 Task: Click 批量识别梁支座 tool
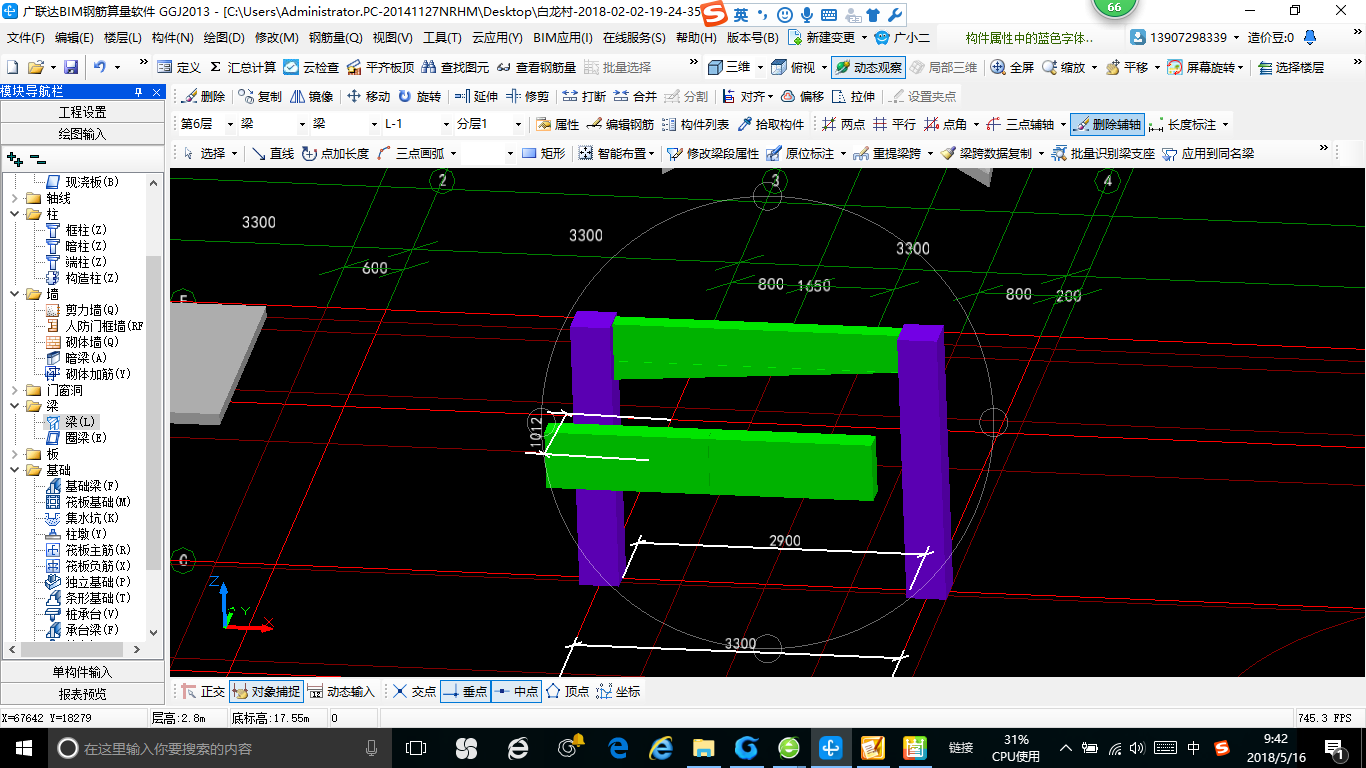click(x=1103, y=154)
